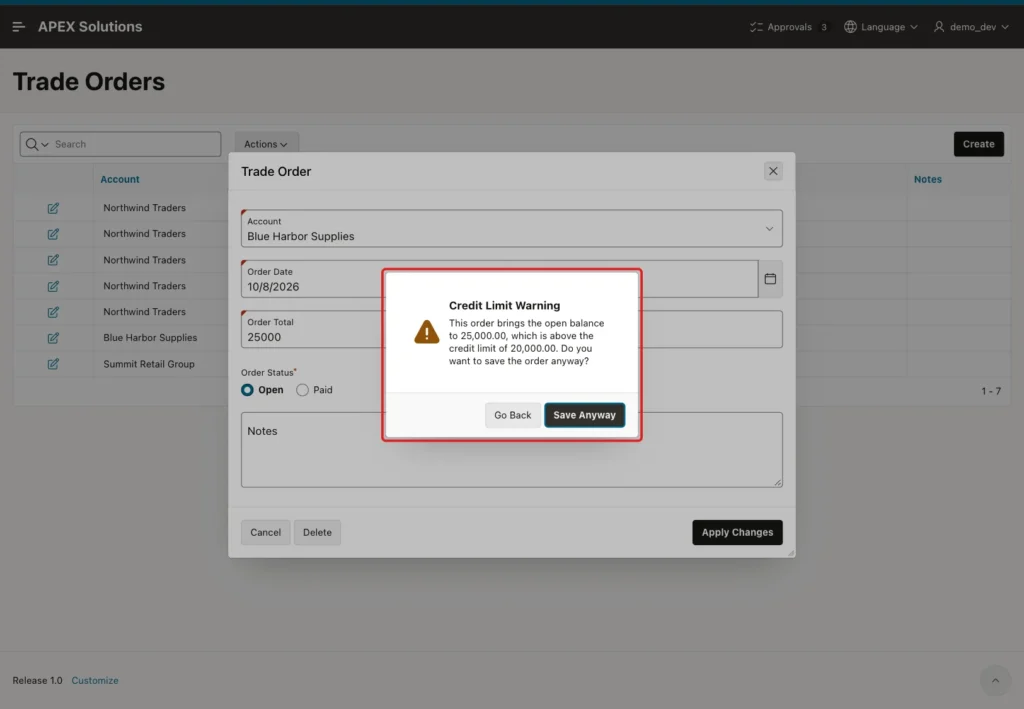The width and height of the screenshot is (1024, 709).
Task: Click the edit icon of the first Northwind Traders row
Action: pos(53,208)
